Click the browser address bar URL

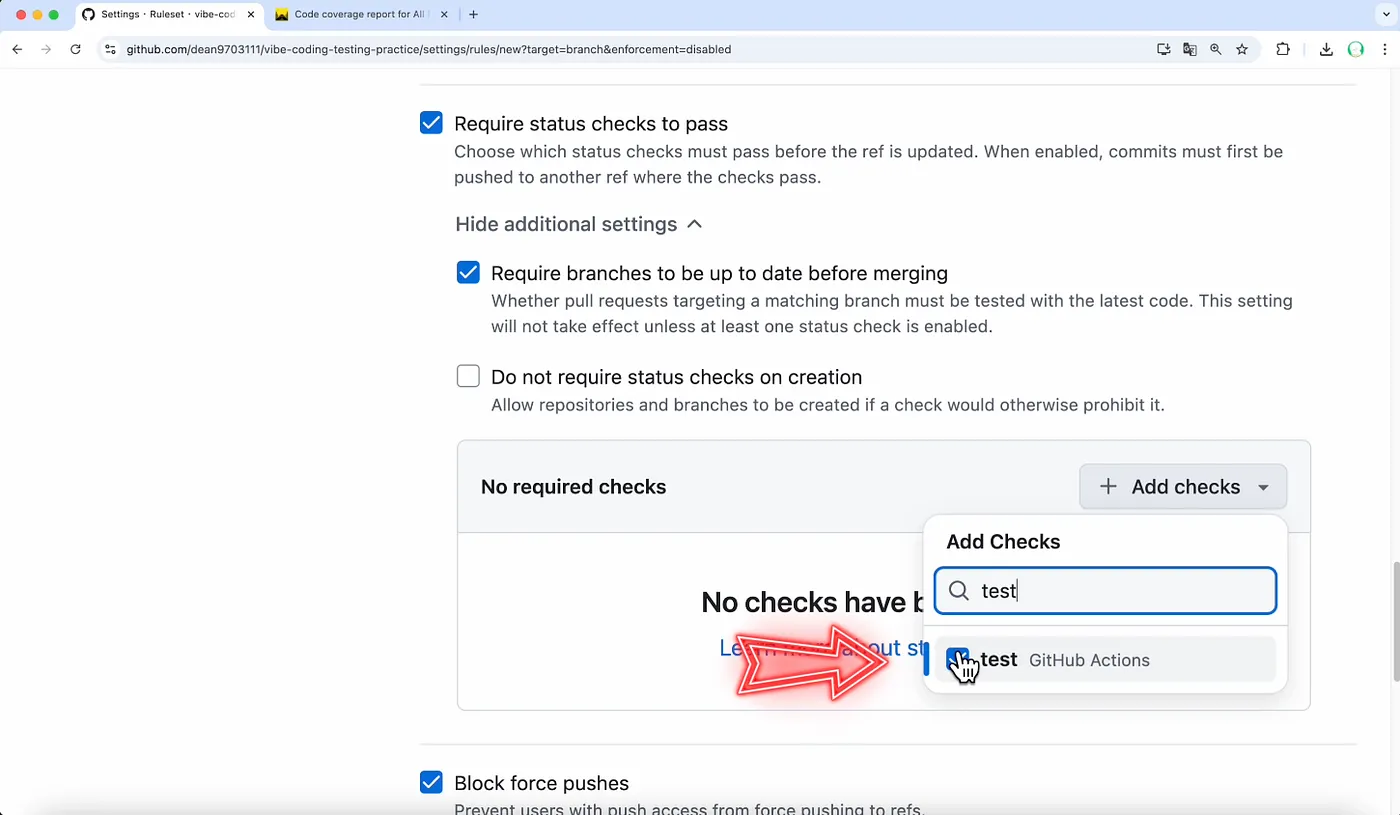click(429, 49)
